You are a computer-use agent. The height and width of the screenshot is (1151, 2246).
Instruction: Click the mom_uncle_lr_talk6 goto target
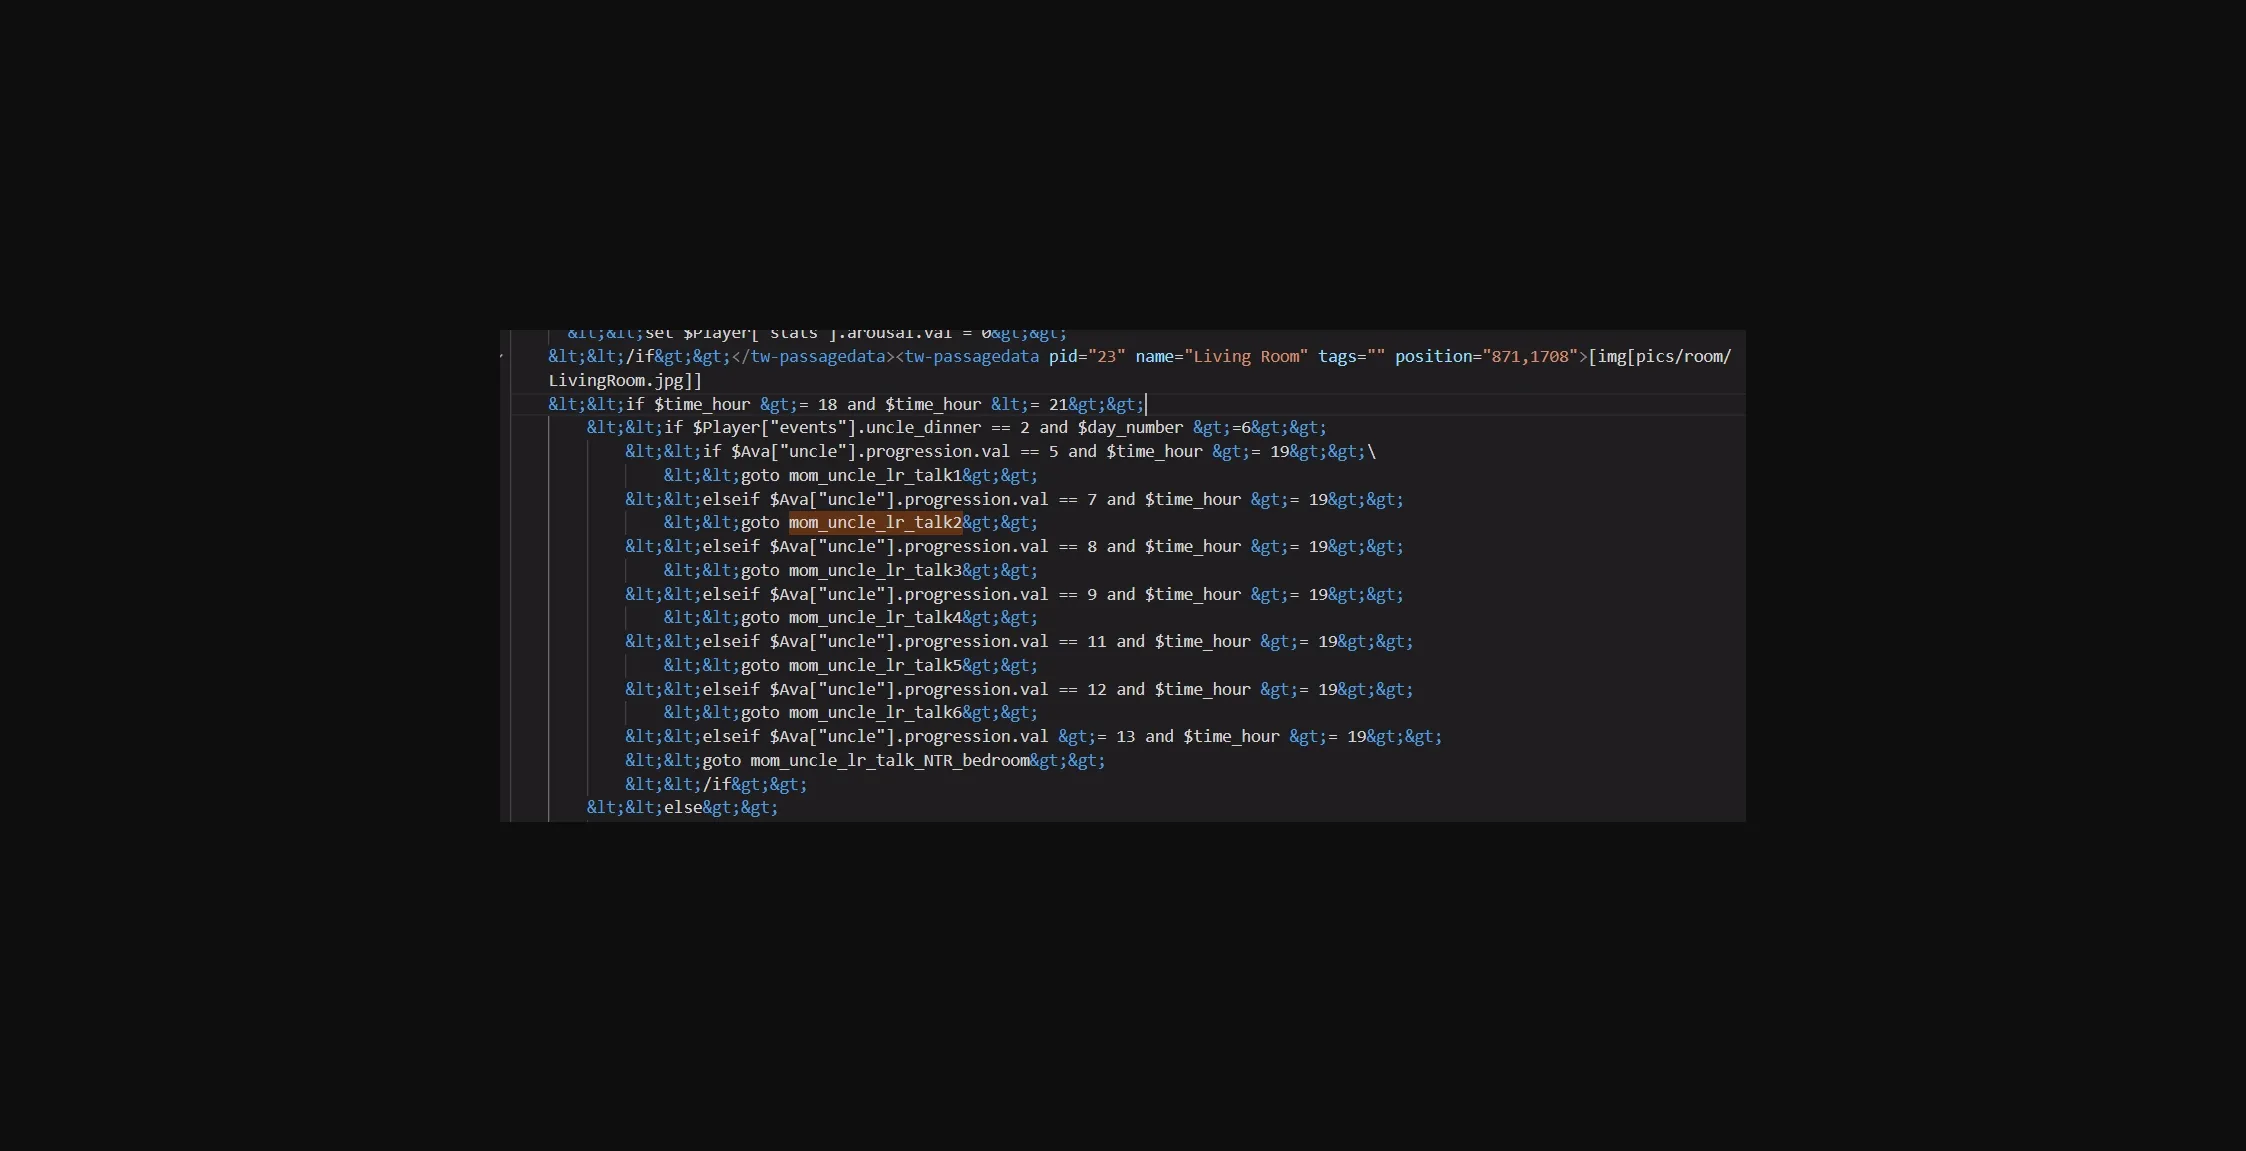pyautogui.click(x=875, y=712)
